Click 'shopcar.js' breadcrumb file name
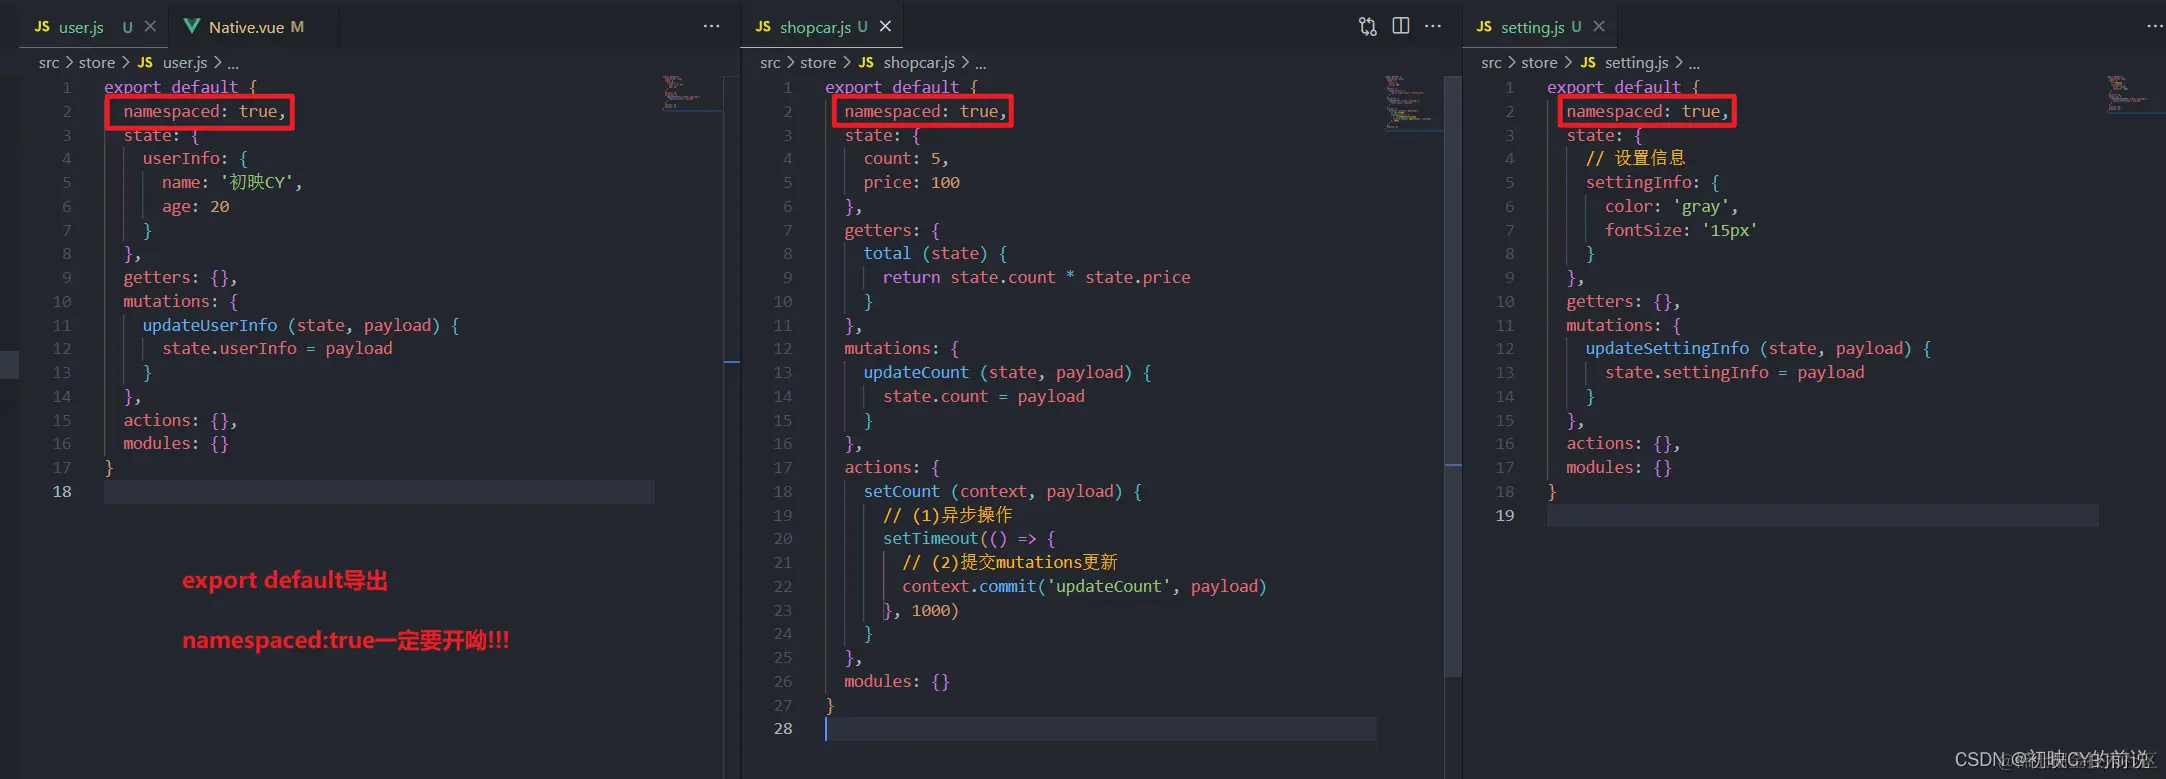Viewport: 2166px width, 779px height. click(919, 62)
